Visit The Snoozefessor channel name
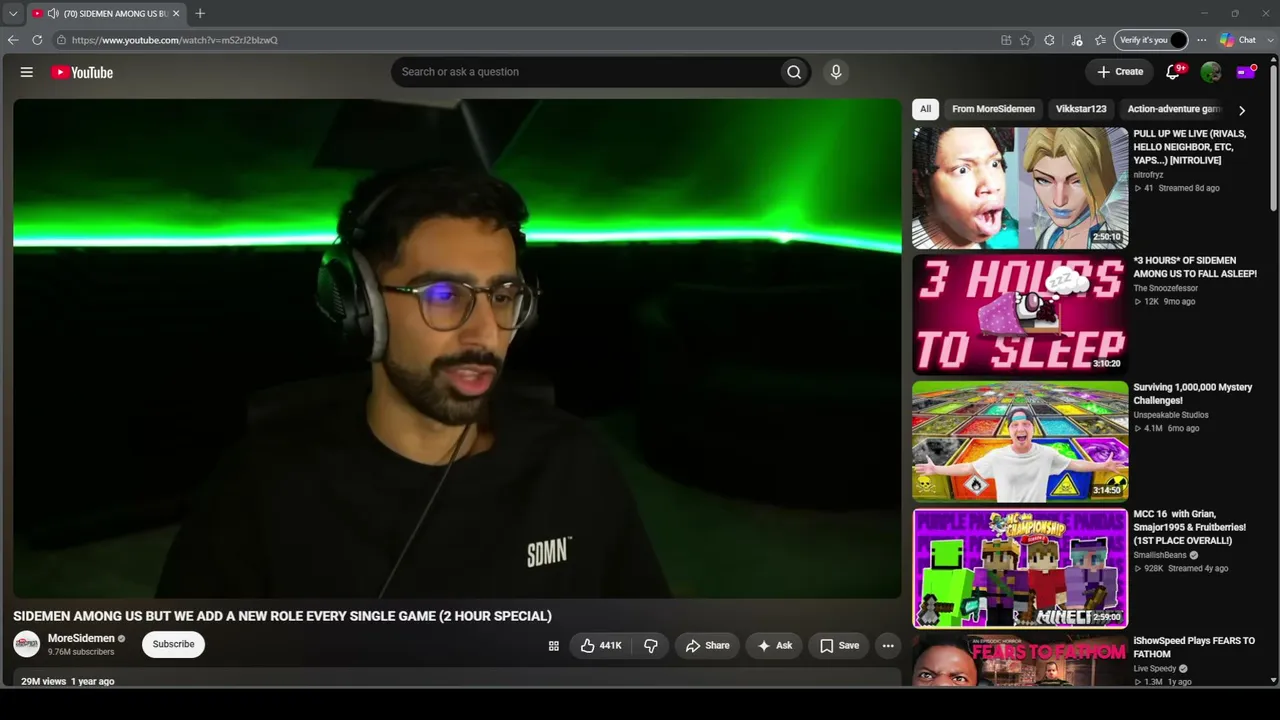 (1165, 288)
